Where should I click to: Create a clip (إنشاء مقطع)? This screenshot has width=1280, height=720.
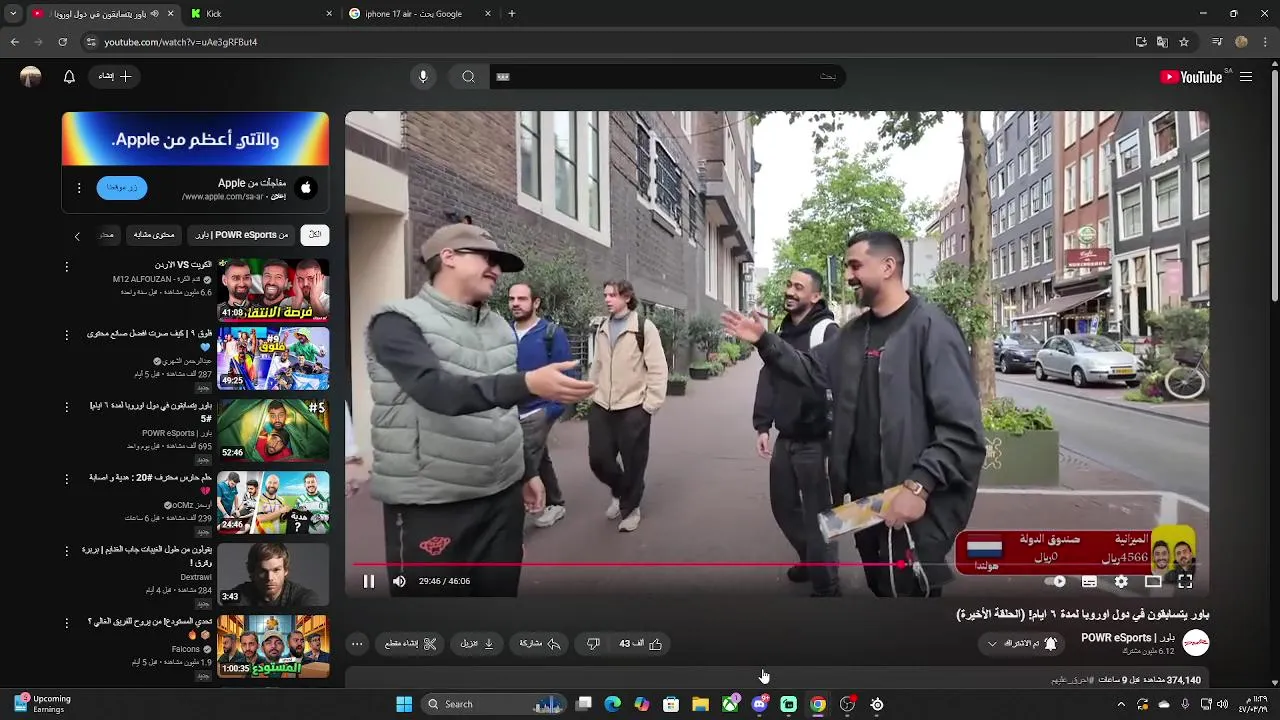point(410,644)
